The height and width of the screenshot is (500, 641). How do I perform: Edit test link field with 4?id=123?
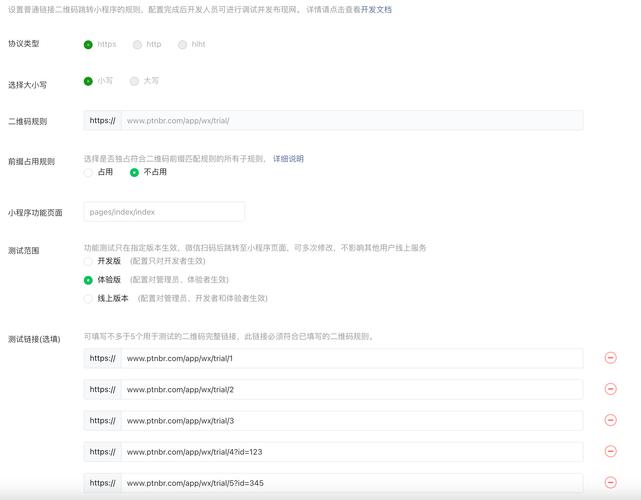(x=352, y=452)
